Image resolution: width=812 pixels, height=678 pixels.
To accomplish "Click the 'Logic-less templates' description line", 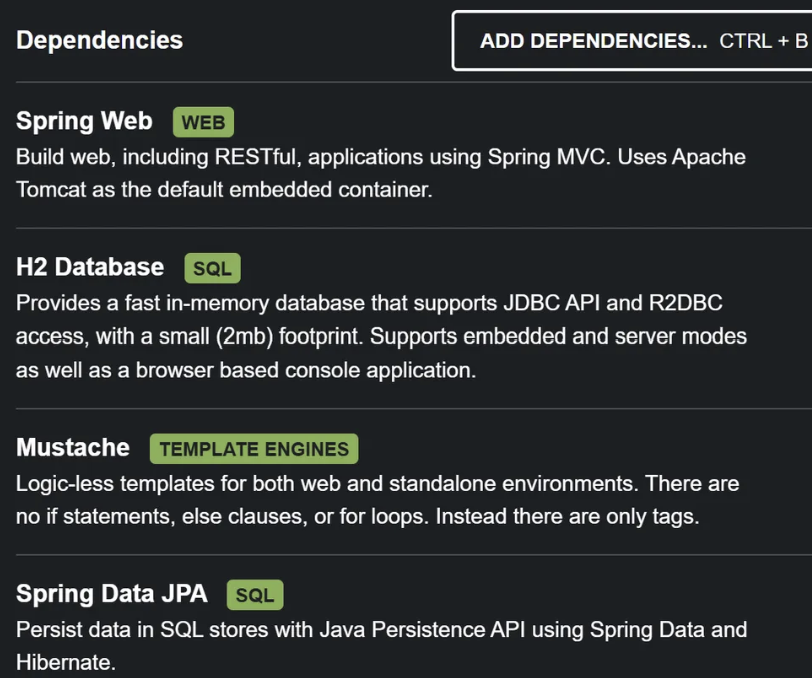I will (x=377, y=484).
